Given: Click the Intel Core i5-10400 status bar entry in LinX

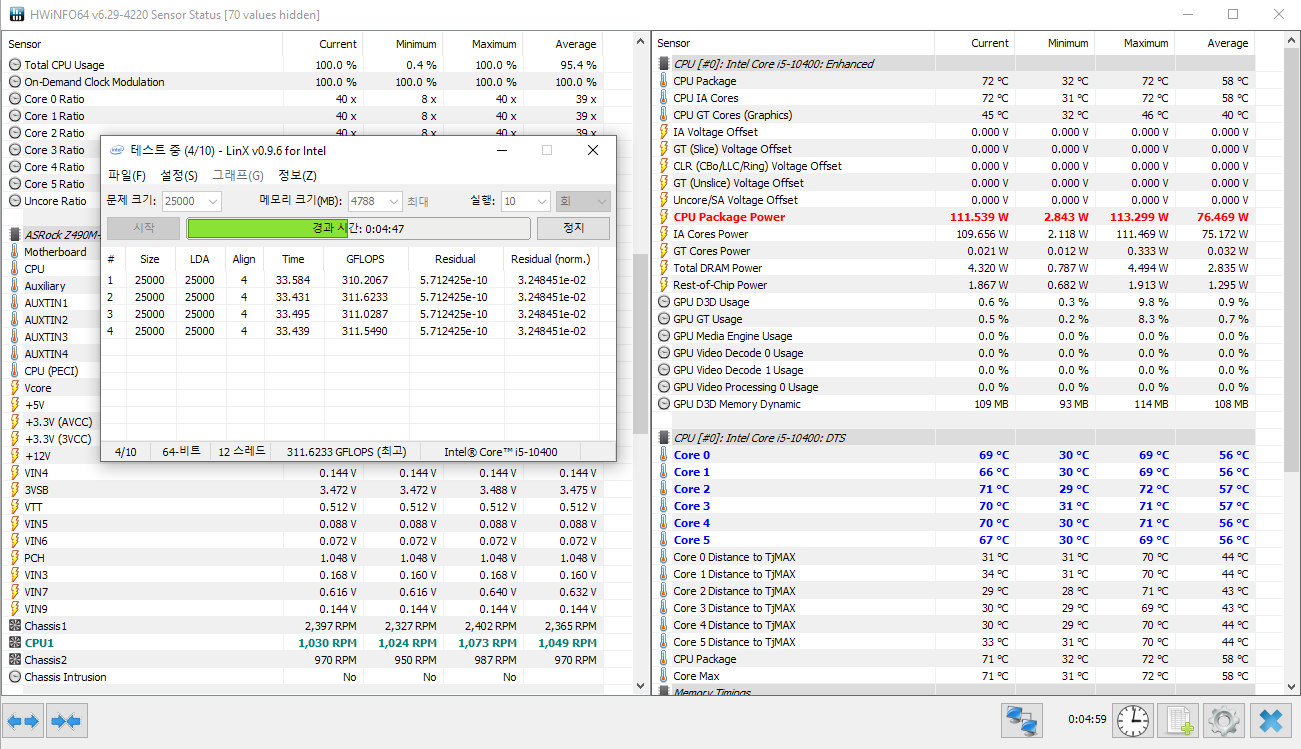Looking at the screenshot, I should [x=501, y=451].
